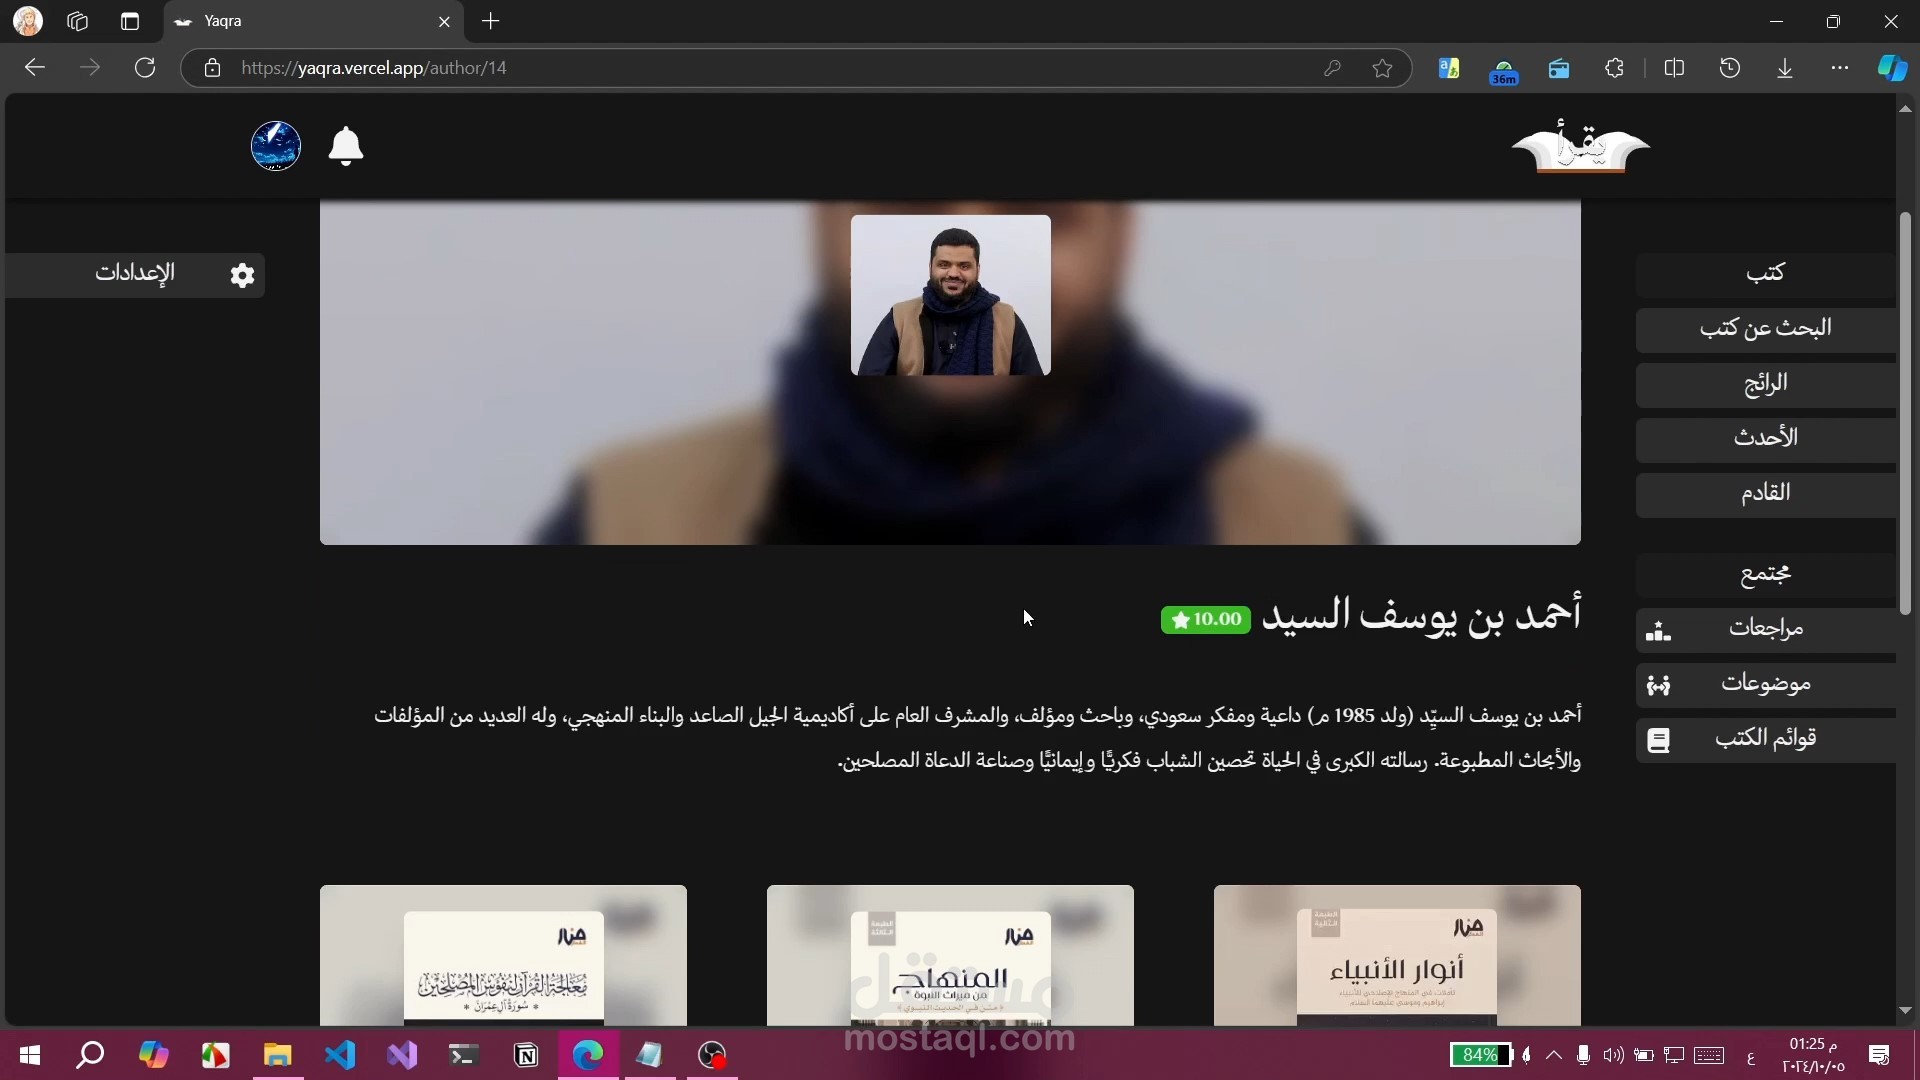Open browser extensions puzzle icon
1920x1080 pixels.
[x=1614, y=68]
